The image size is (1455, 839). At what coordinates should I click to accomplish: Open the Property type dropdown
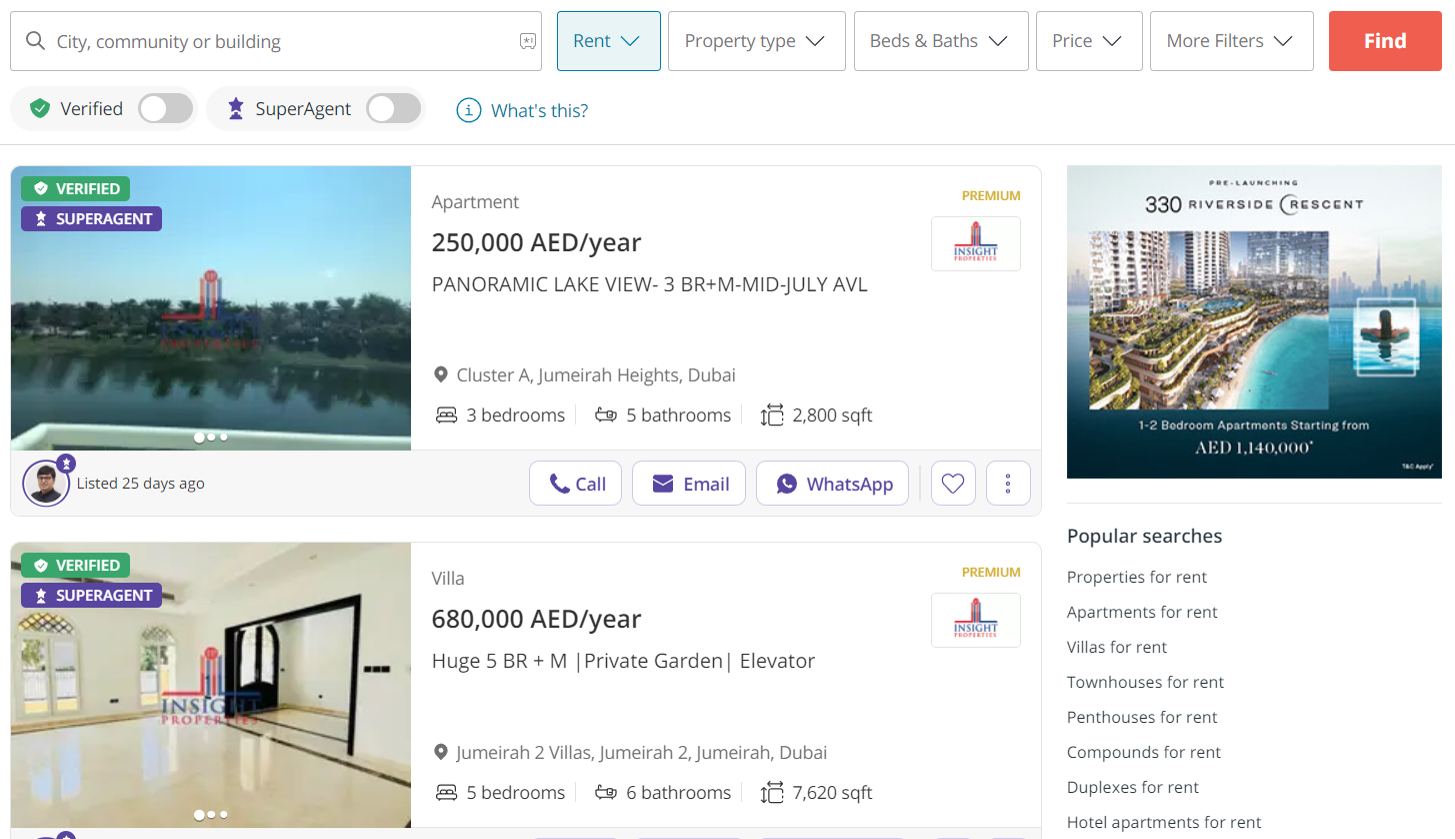coord(756,41)
